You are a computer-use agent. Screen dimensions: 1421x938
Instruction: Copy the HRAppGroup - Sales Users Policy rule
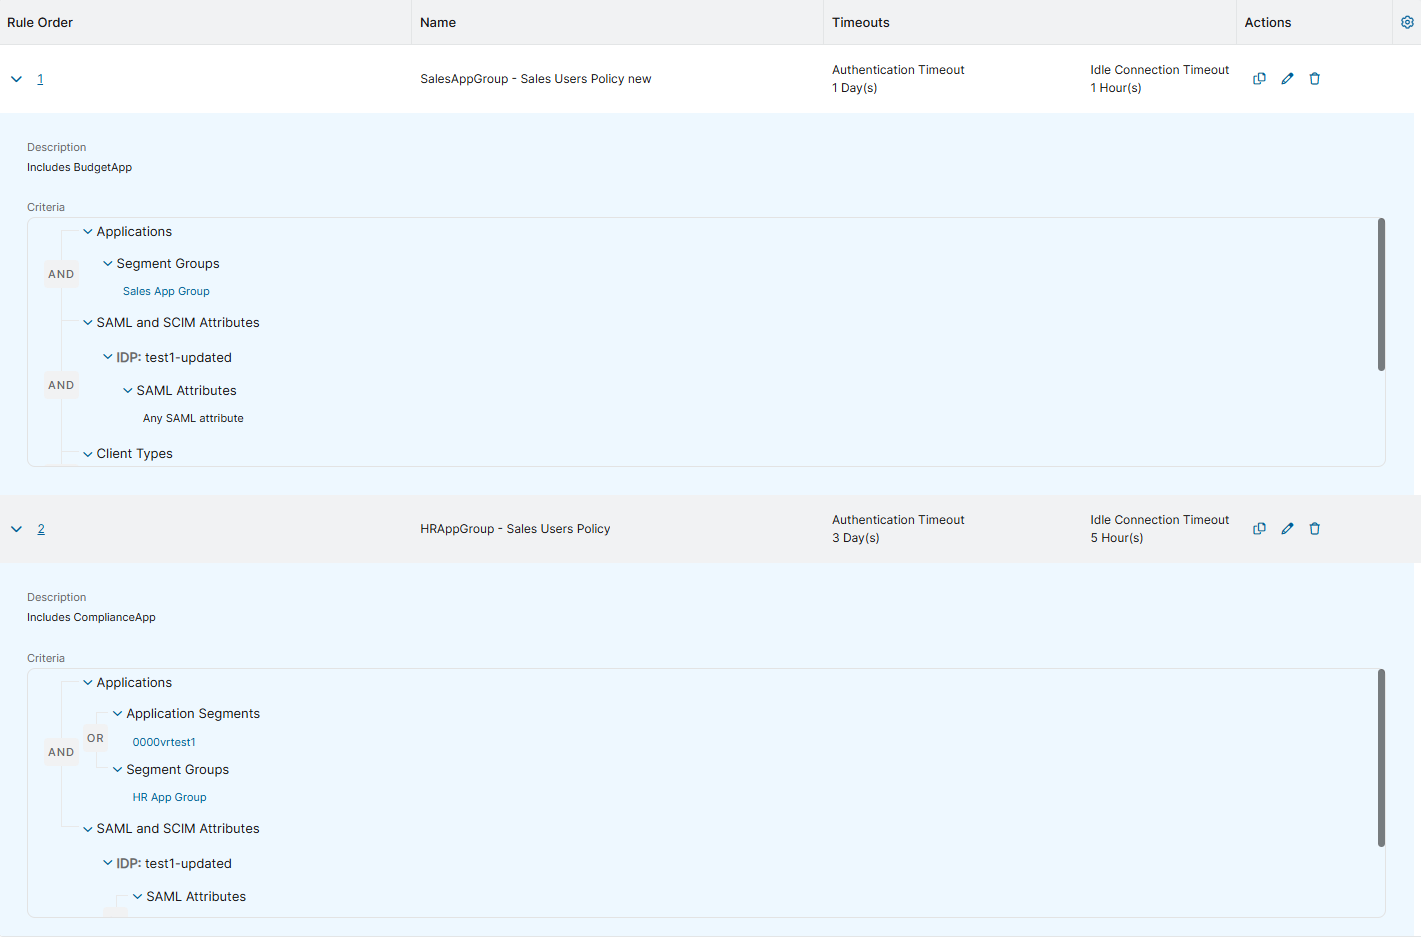pos(1259,529)
